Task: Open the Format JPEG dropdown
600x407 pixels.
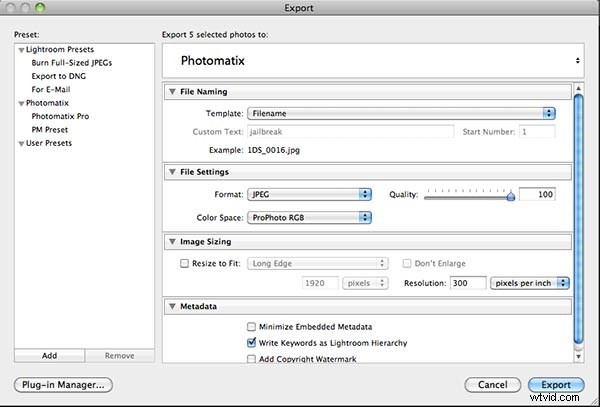Action: (x=308, y=194)
